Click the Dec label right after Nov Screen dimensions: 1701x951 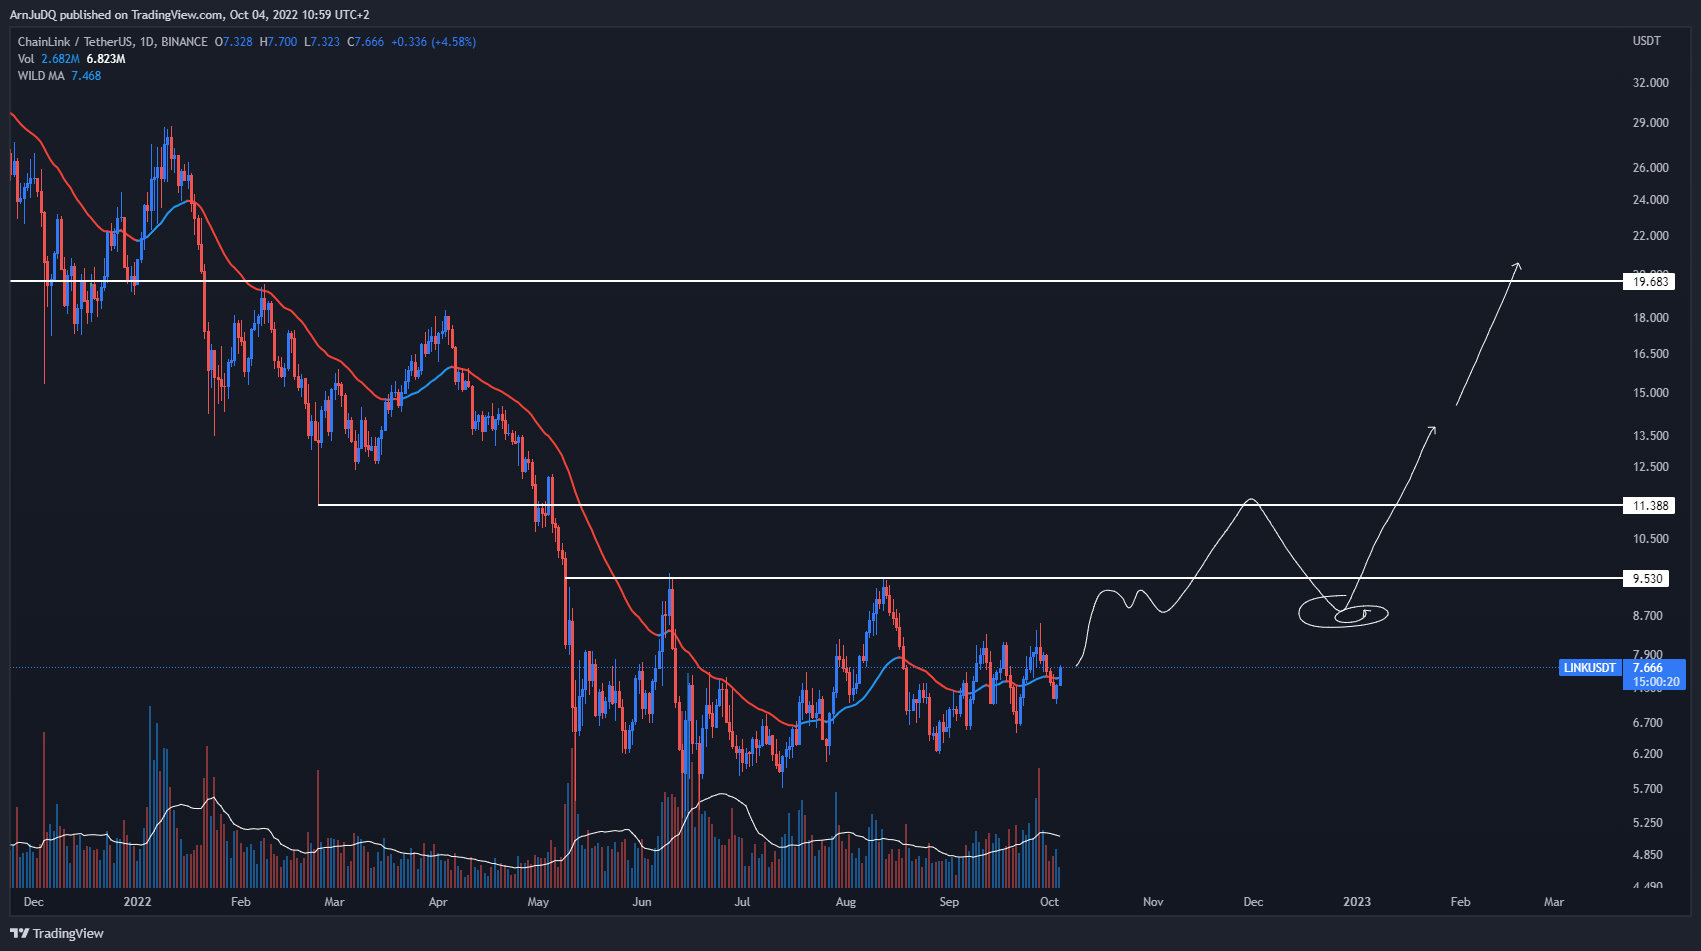[1253, 902]
